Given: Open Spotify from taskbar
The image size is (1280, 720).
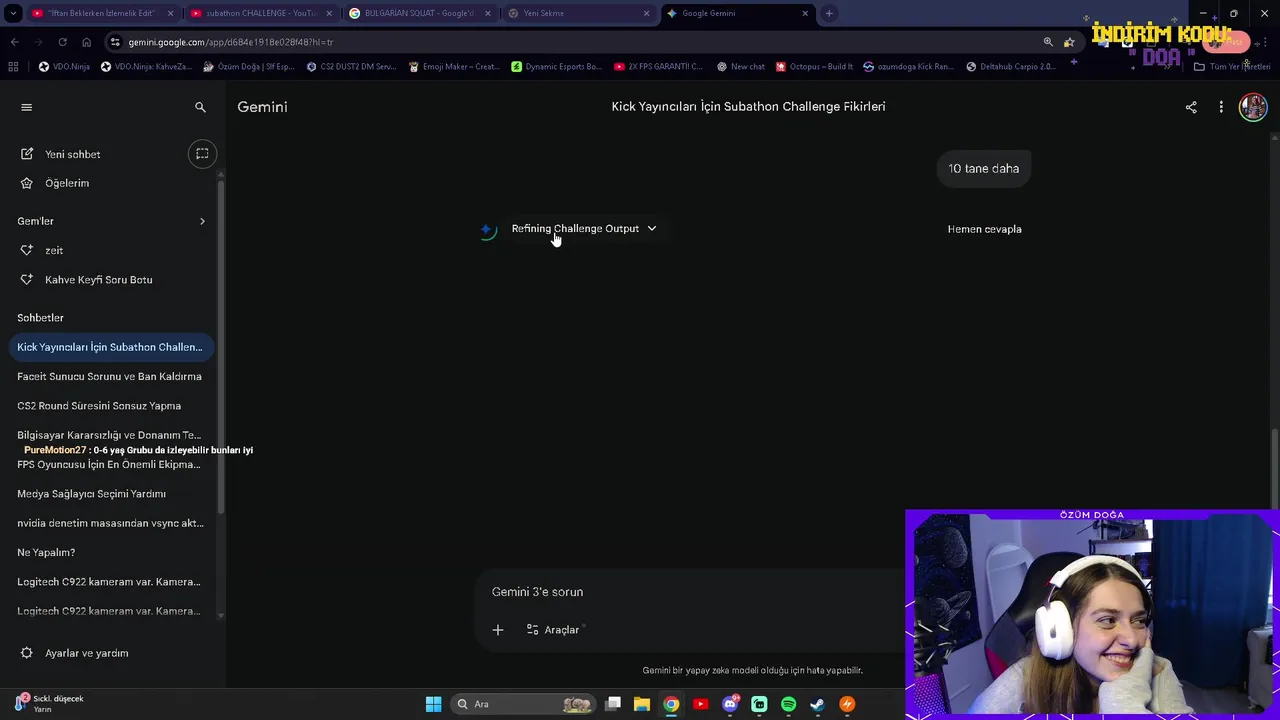Looking at the screenshot, I should pos(788,704).
